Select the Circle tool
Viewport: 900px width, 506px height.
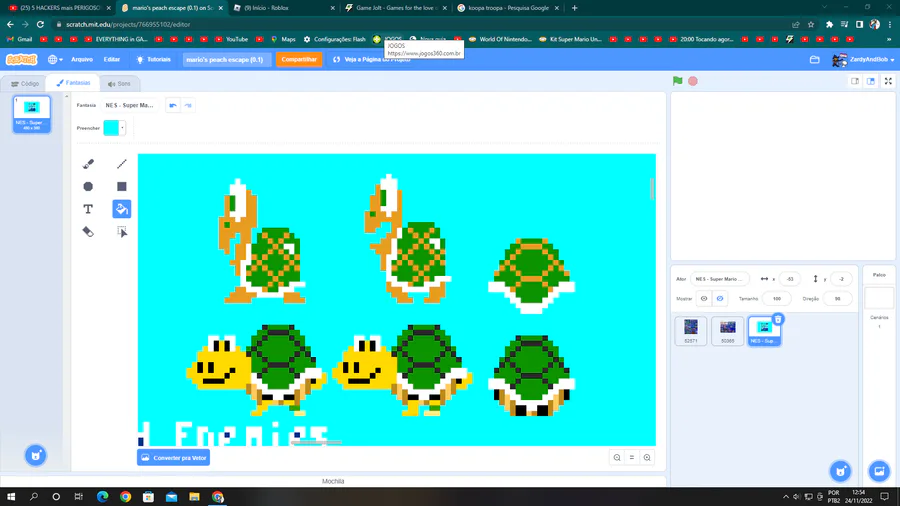[x=88, y=186]
